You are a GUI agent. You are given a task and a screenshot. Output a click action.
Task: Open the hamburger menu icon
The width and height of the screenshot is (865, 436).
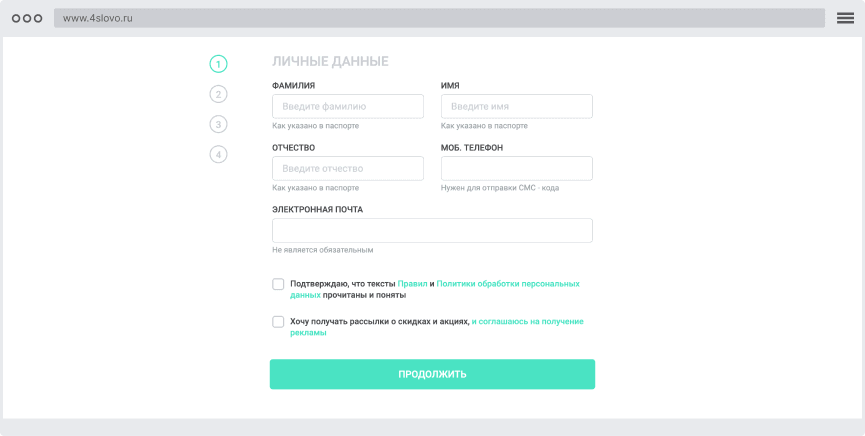pos(845,18)
